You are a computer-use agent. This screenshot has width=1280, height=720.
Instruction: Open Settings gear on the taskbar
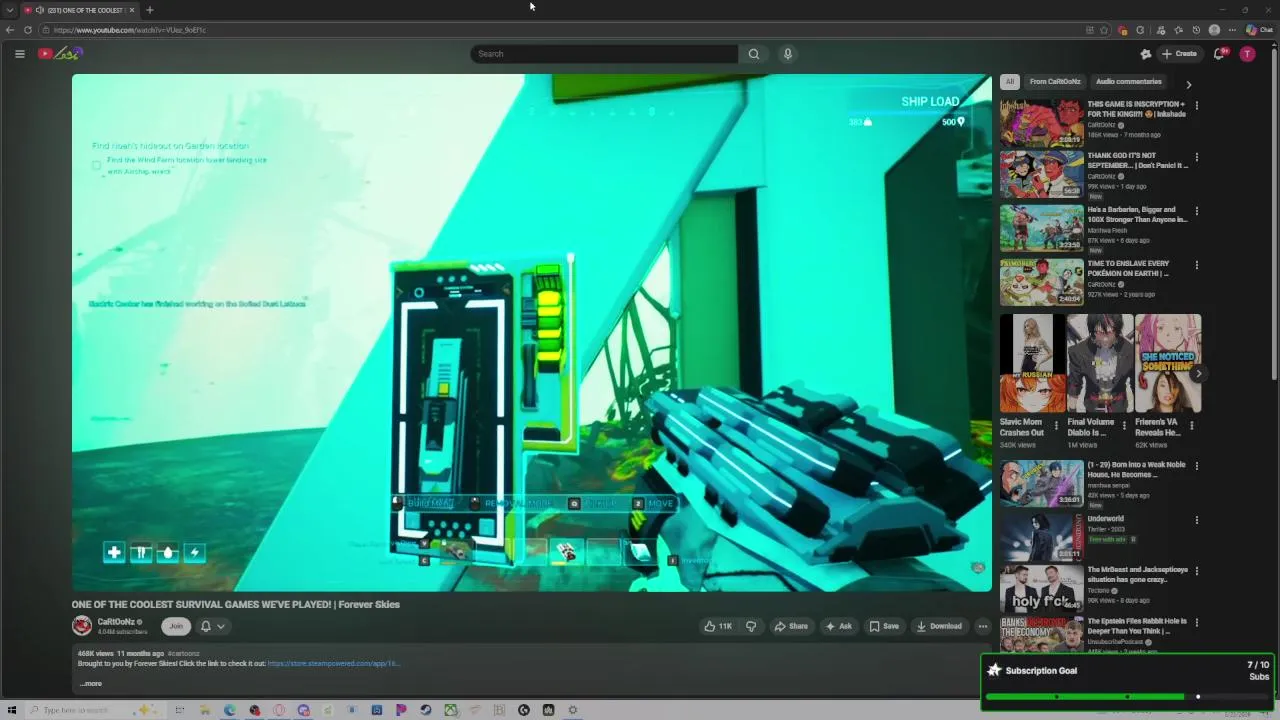point(573,710)
